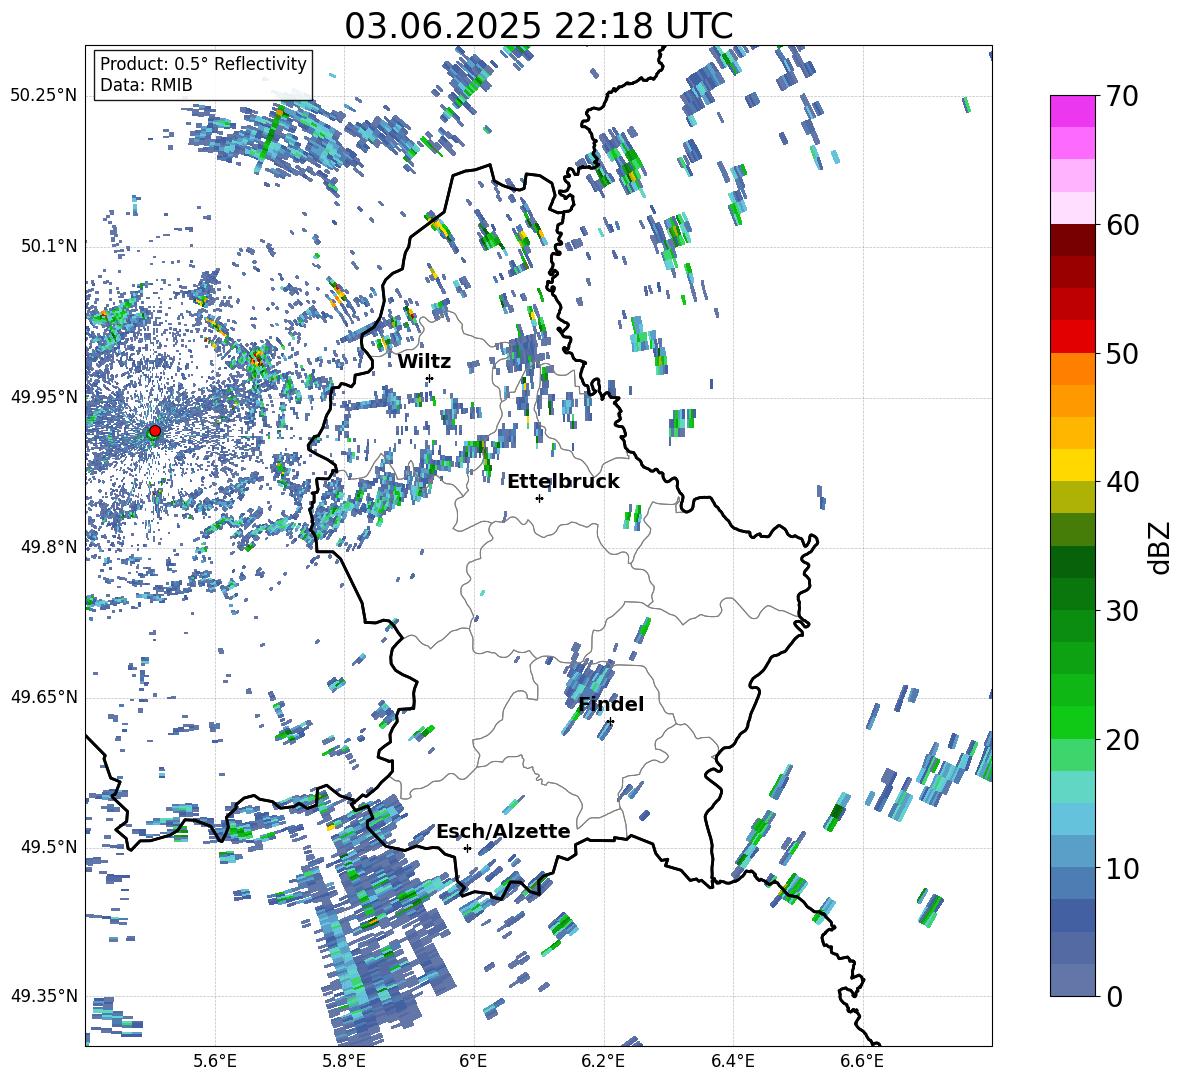Viewport: 1184px width, 1081px height.
Task: Click the colorbar tick label 70
Action: pyautogui.click(x=1123, y=96)
